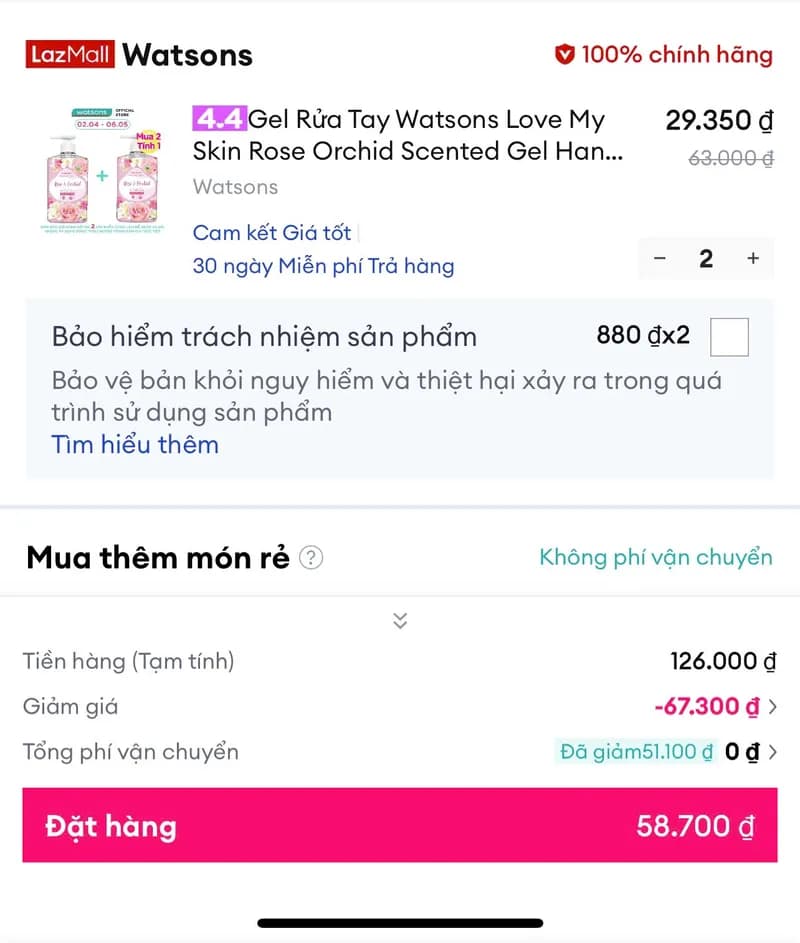This screenshot has height=943, width=800.
Task: Click the shield icon next to 100% chính hãng
Action: tap(566, 55)
